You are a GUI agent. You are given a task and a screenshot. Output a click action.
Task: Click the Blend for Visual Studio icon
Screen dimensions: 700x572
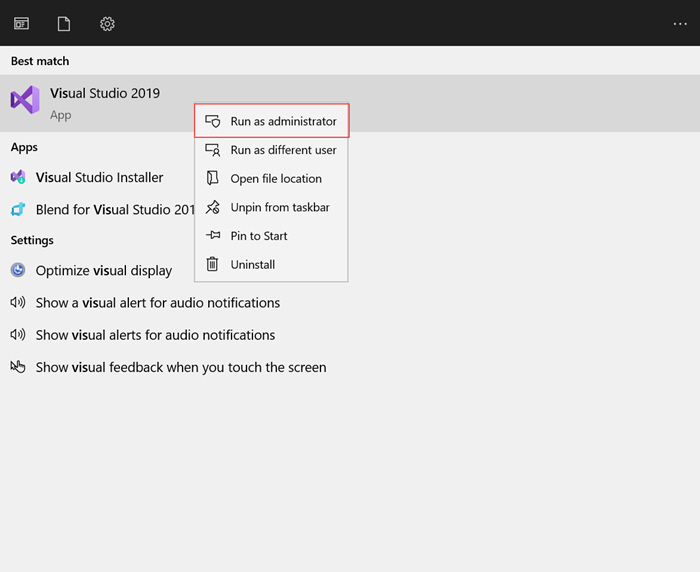[18, 209]
